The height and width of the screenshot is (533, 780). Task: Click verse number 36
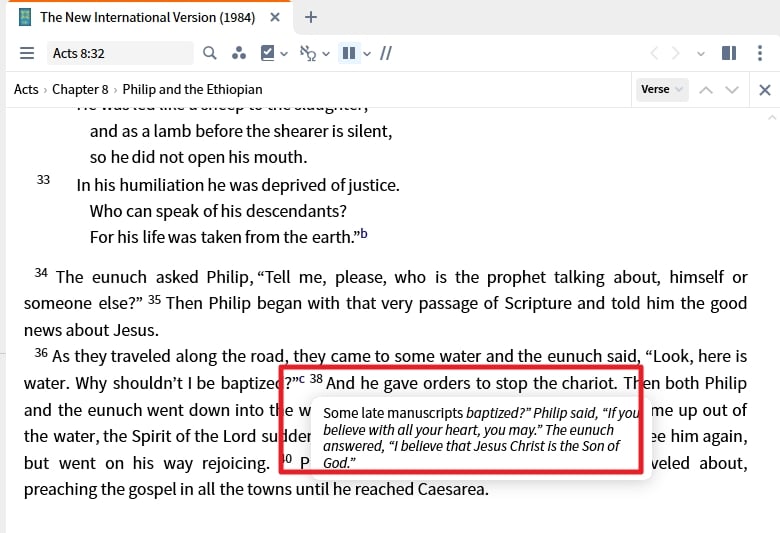click(41, 353)
